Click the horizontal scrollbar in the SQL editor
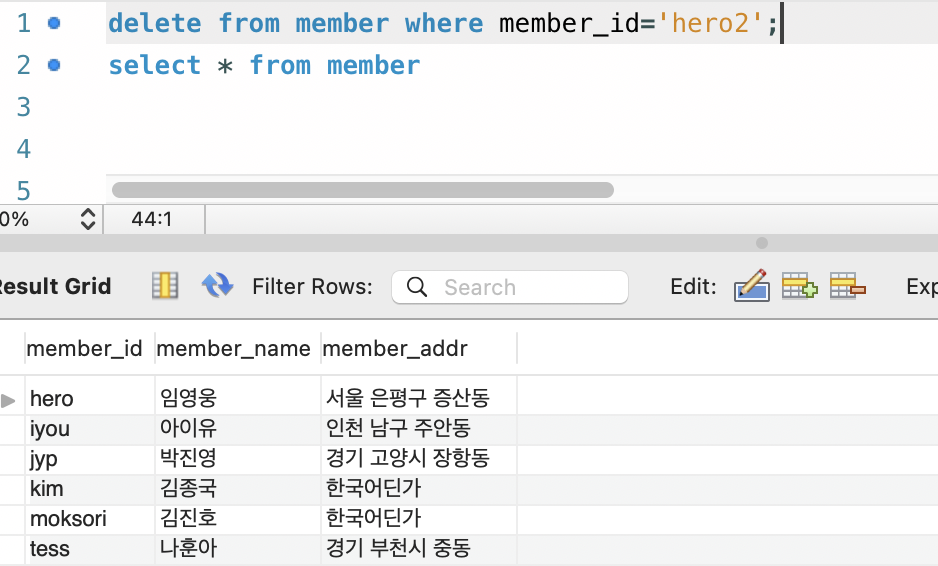Screen dimensions: 938x566 (363, 190)
